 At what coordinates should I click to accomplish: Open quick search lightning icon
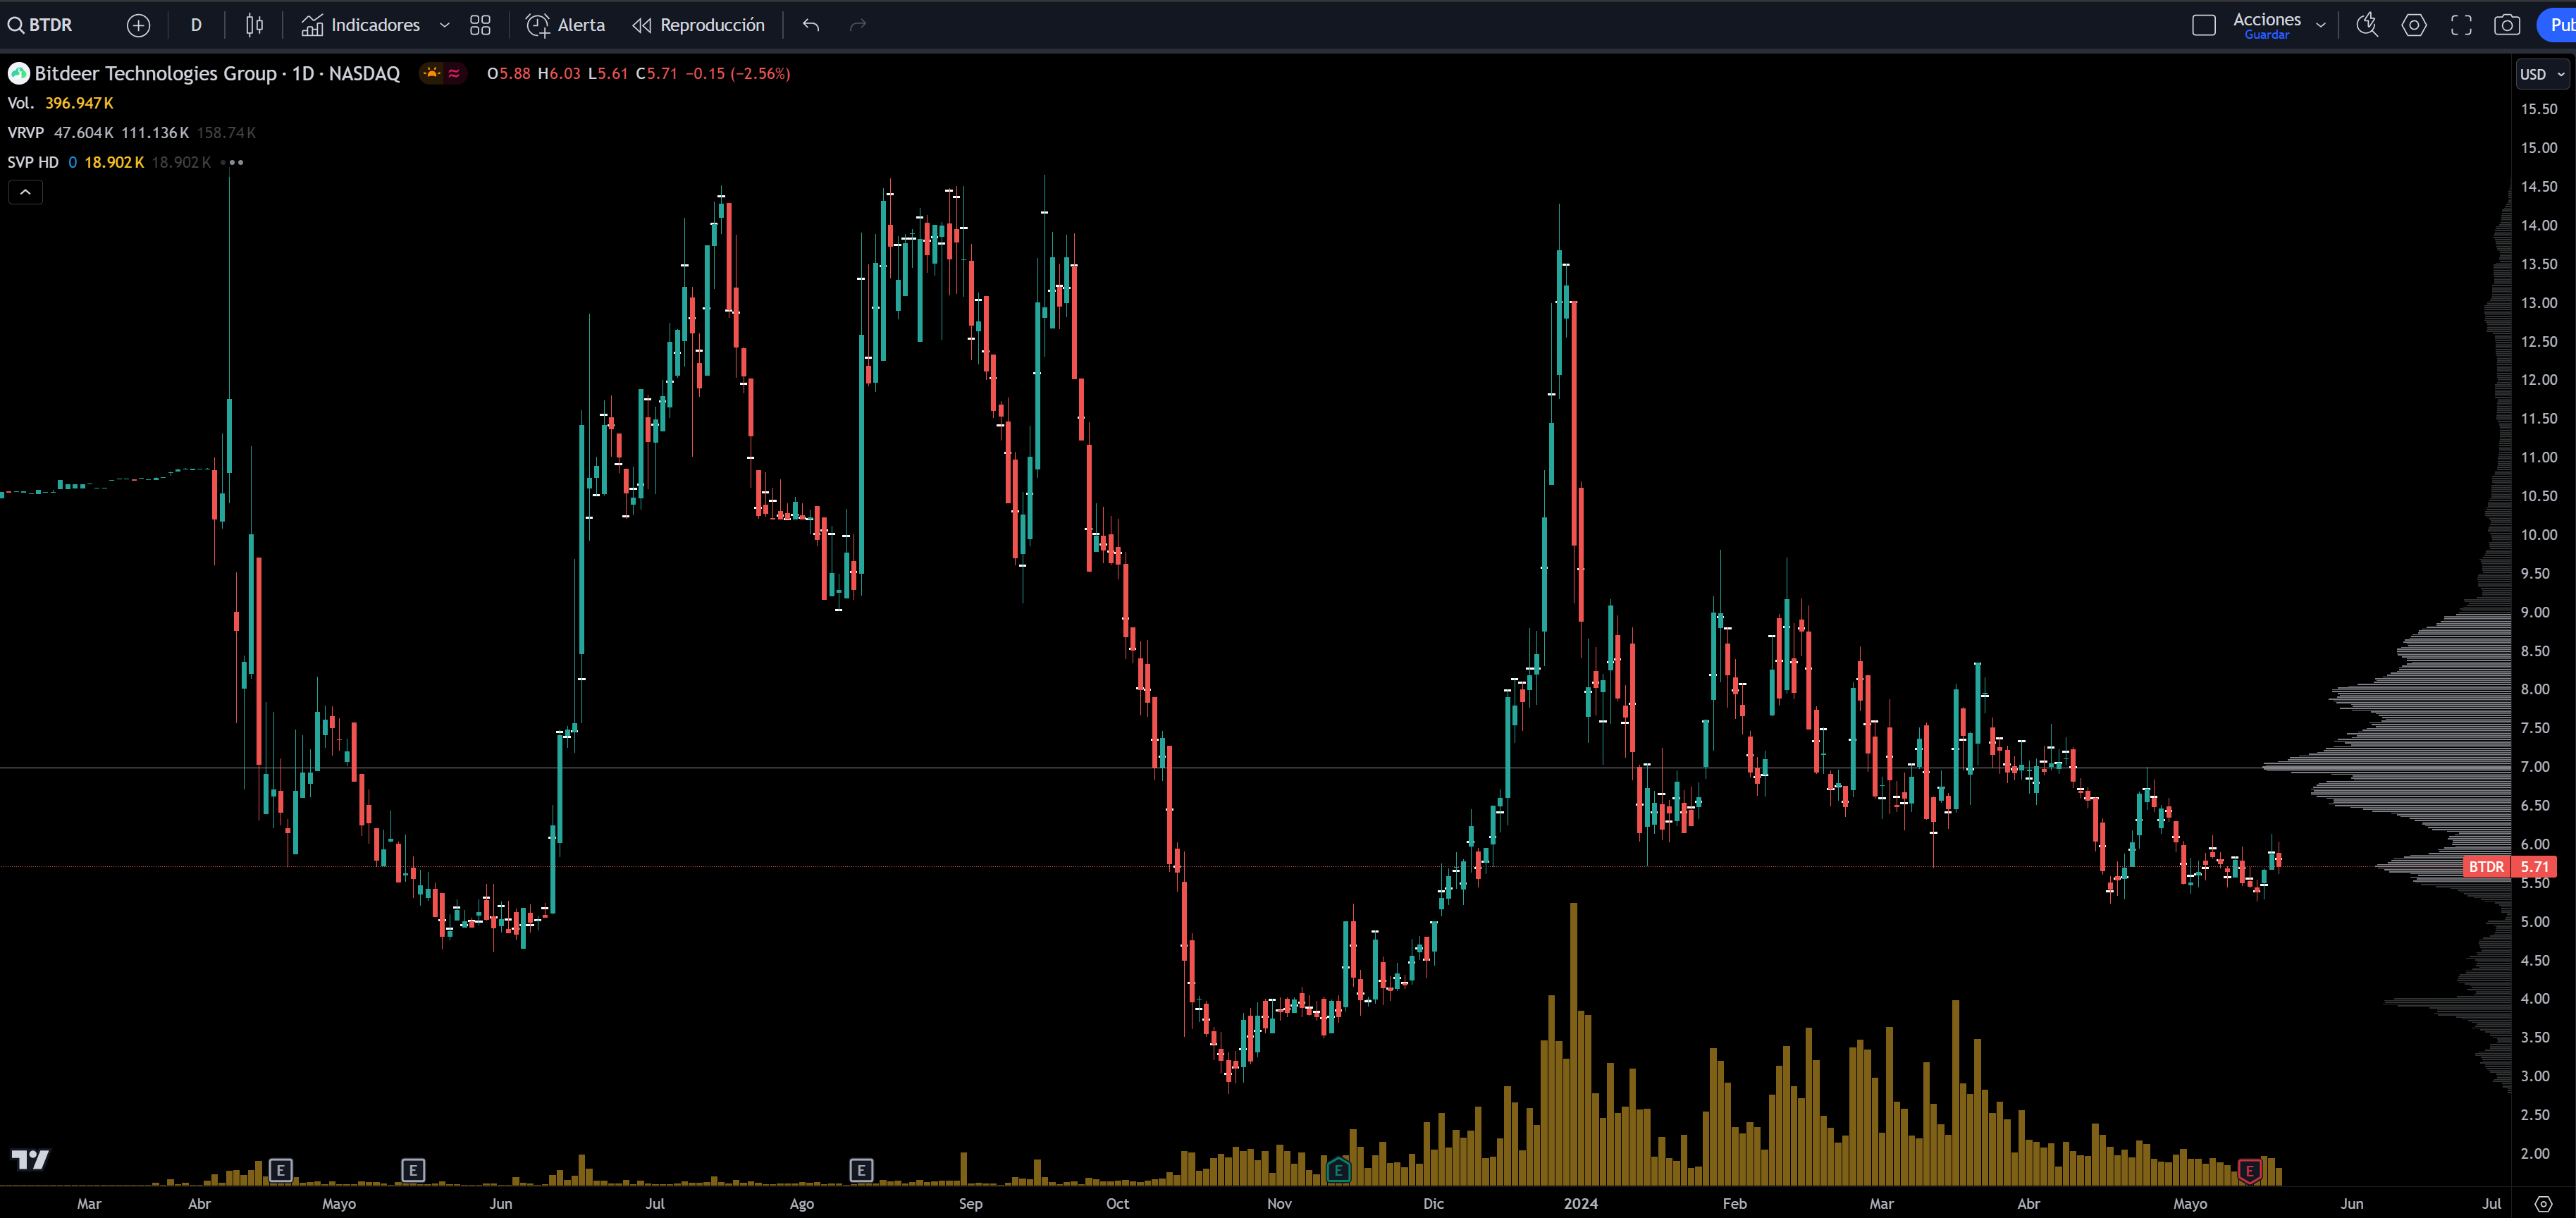pos(2367,25)
